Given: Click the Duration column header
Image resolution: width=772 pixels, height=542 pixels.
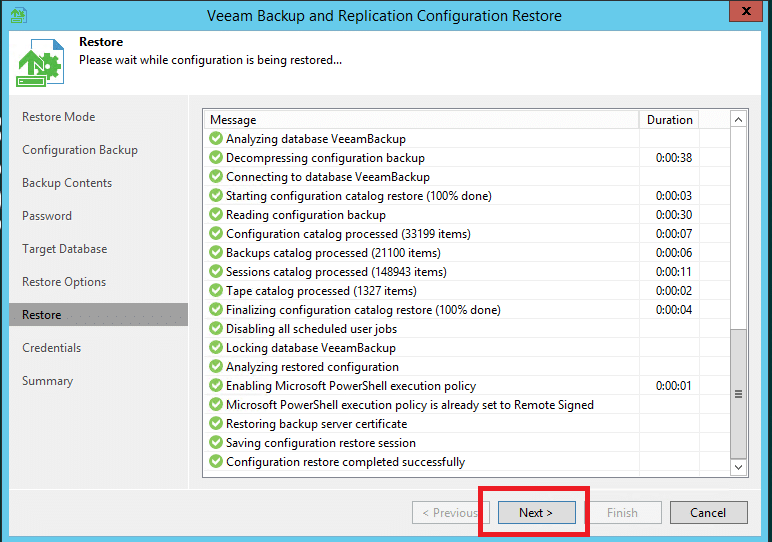Looking at the screenshot, I should (x=669, y=120).
